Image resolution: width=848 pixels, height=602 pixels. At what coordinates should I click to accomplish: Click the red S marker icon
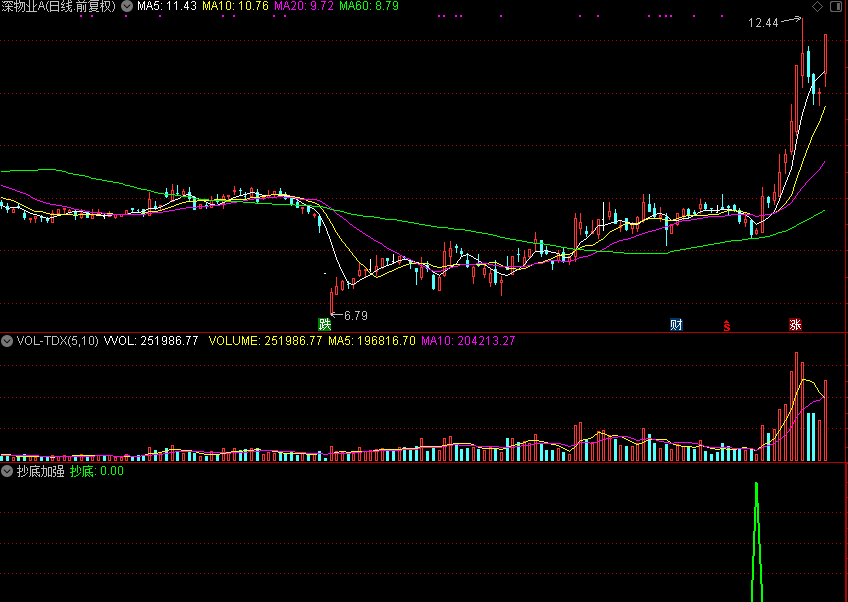click(x=727, y=325)
